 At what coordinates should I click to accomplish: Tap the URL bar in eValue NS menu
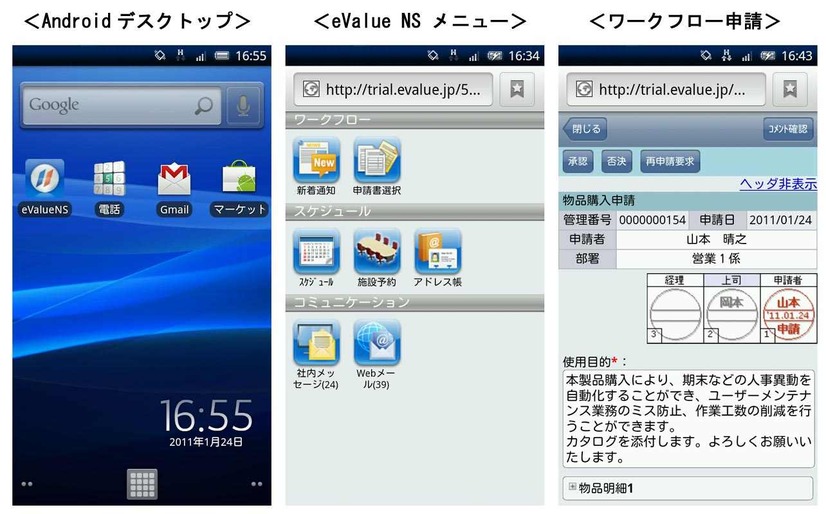point(393,90)
